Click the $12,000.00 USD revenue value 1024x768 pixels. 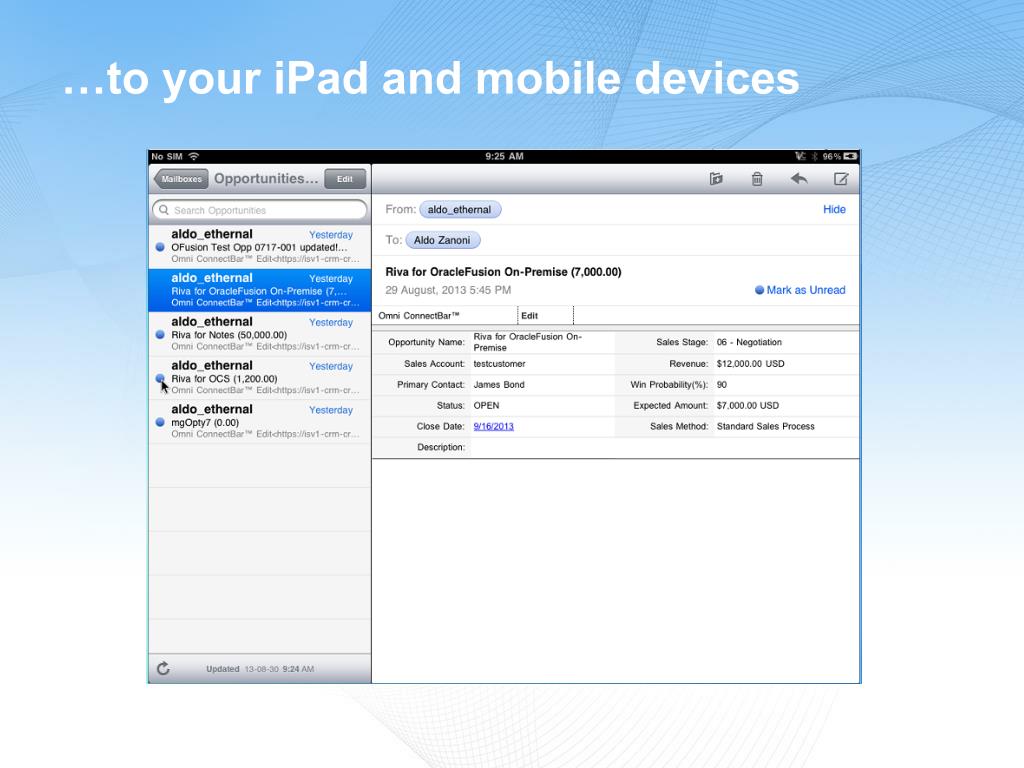(750, 364)
